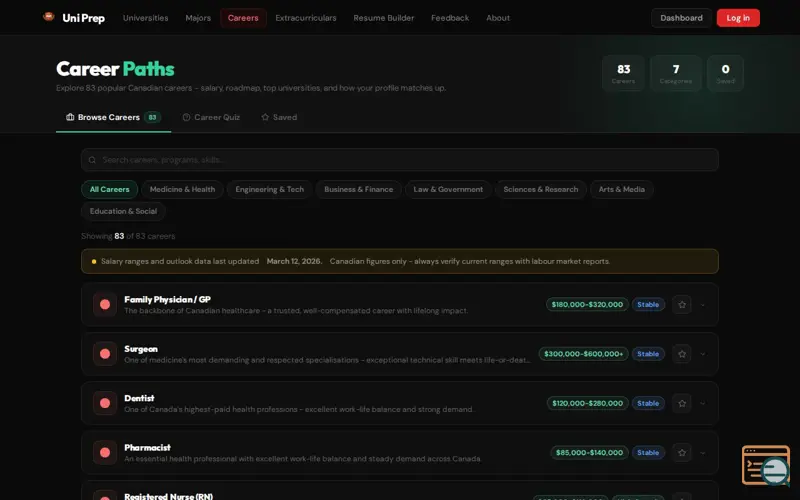
Task: Expand the Dentist row chevron
Action: point(703,404)
